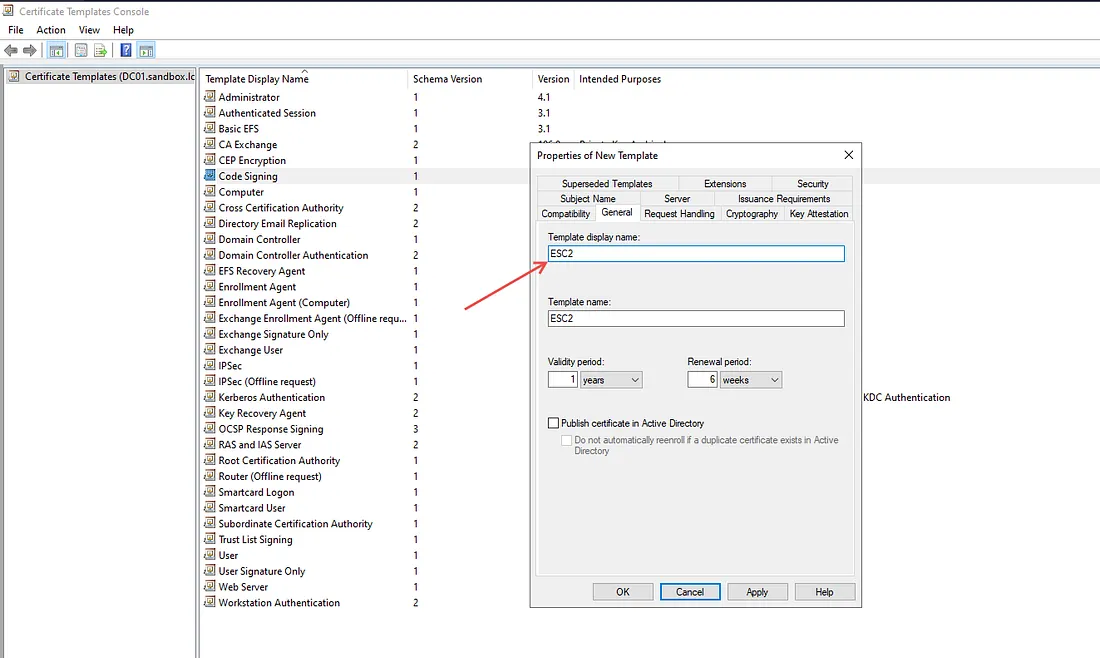
Task: Click the Template display name field
Action: point(696,254)
